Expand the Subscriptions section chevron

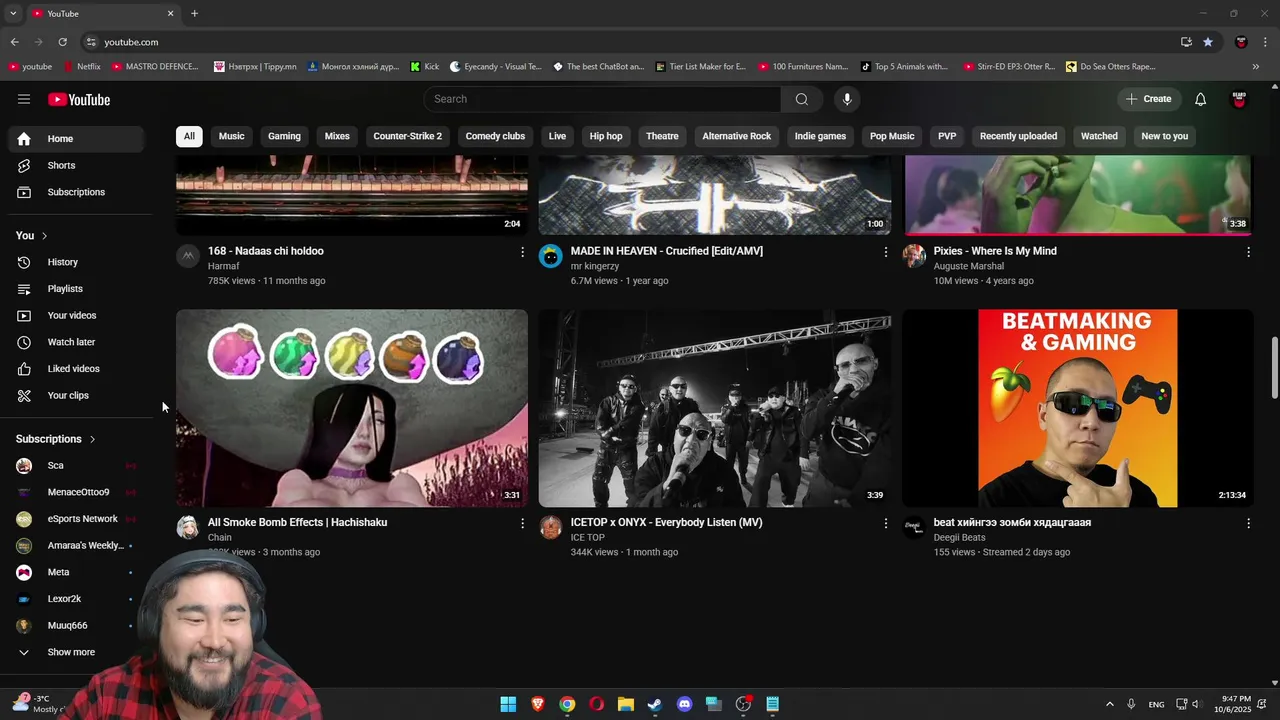(x=92, y=439)
